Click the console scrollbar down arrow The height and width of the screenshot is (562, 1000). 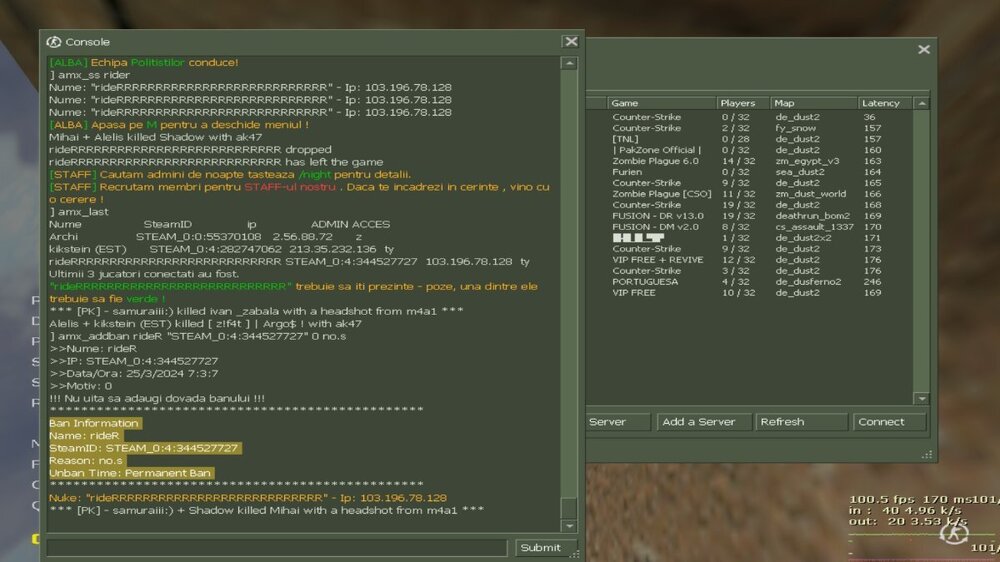click(x=569, y=526)
